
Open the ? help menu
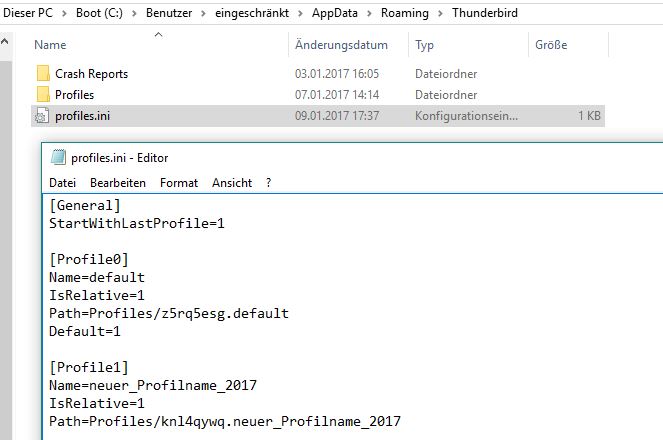(x=269, y=183)
